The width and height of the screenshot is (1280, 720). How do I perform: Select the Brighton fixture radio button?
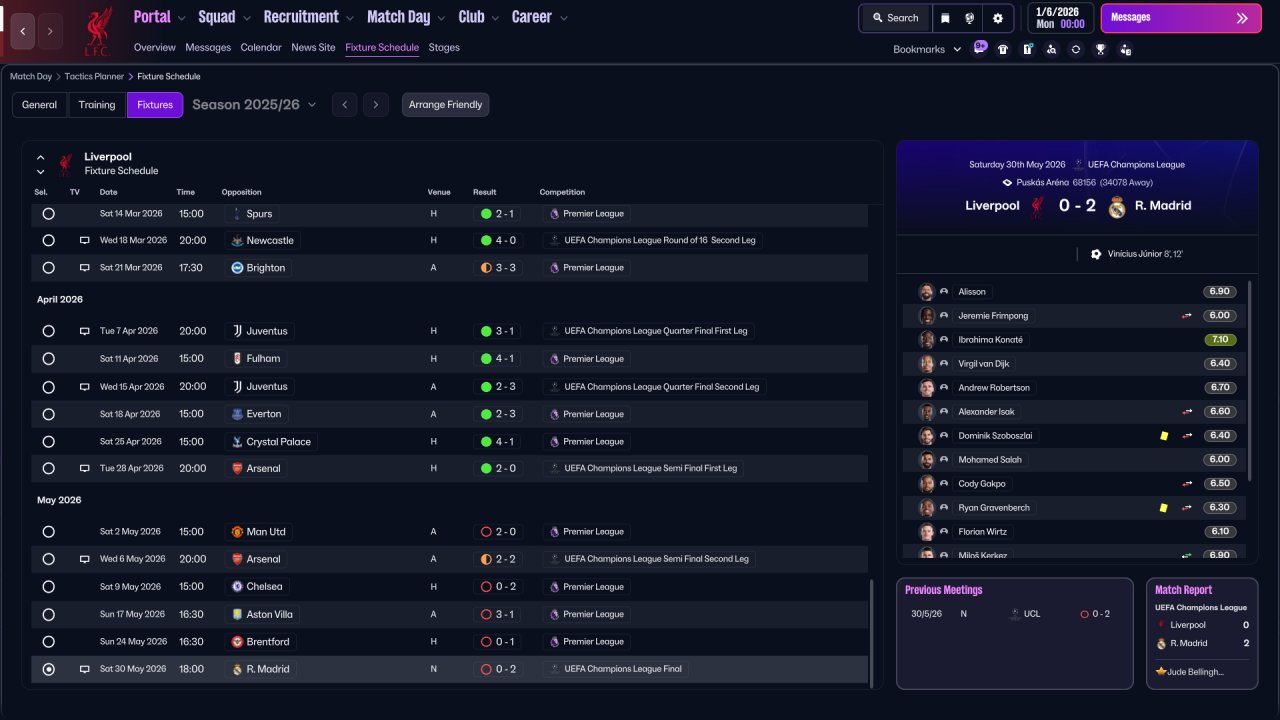48,268
